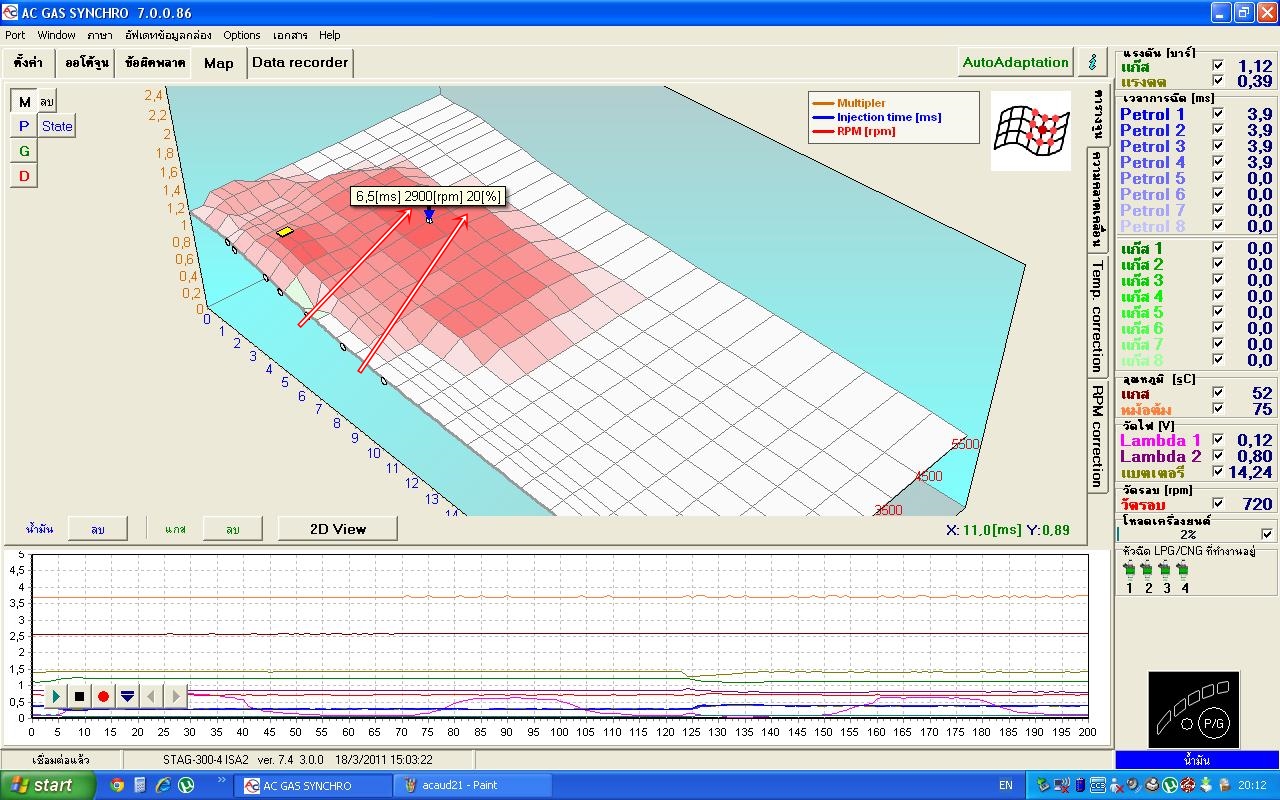Click the small ลบ button beside M
This screenshot has height=800, width=1280.
pos(47,102)
